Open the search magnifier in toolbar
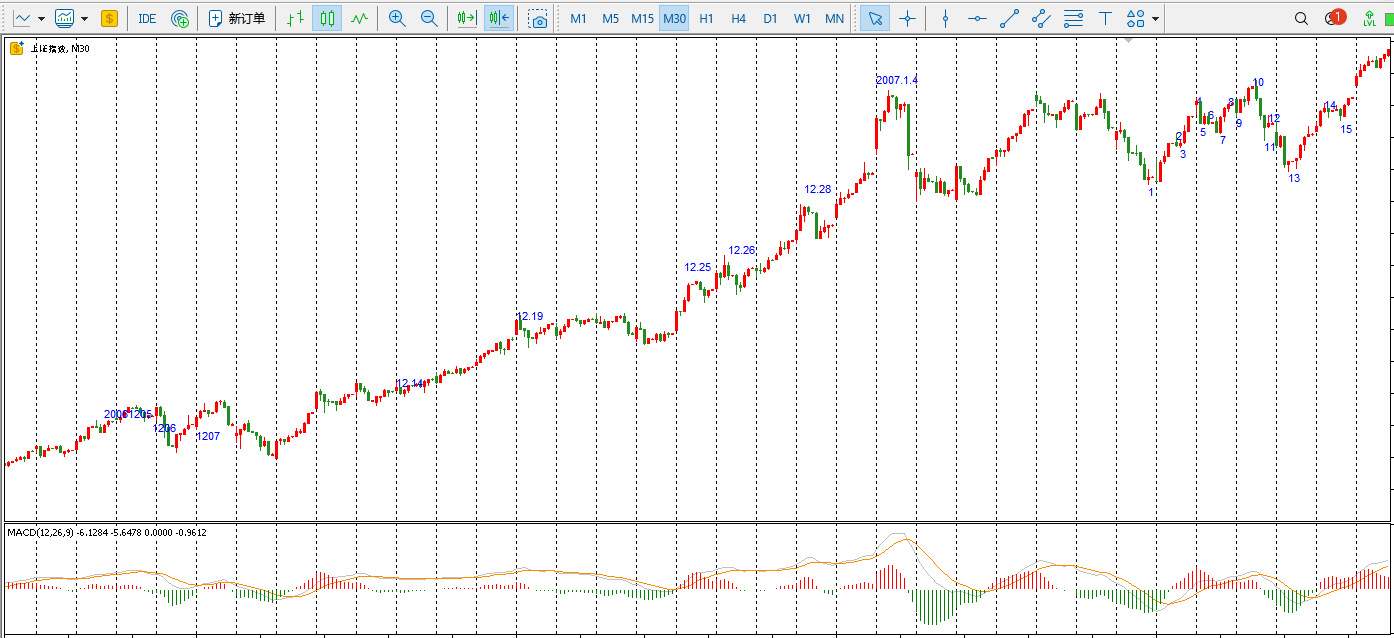This screenshot has width=1394, height=638. 1301,18
